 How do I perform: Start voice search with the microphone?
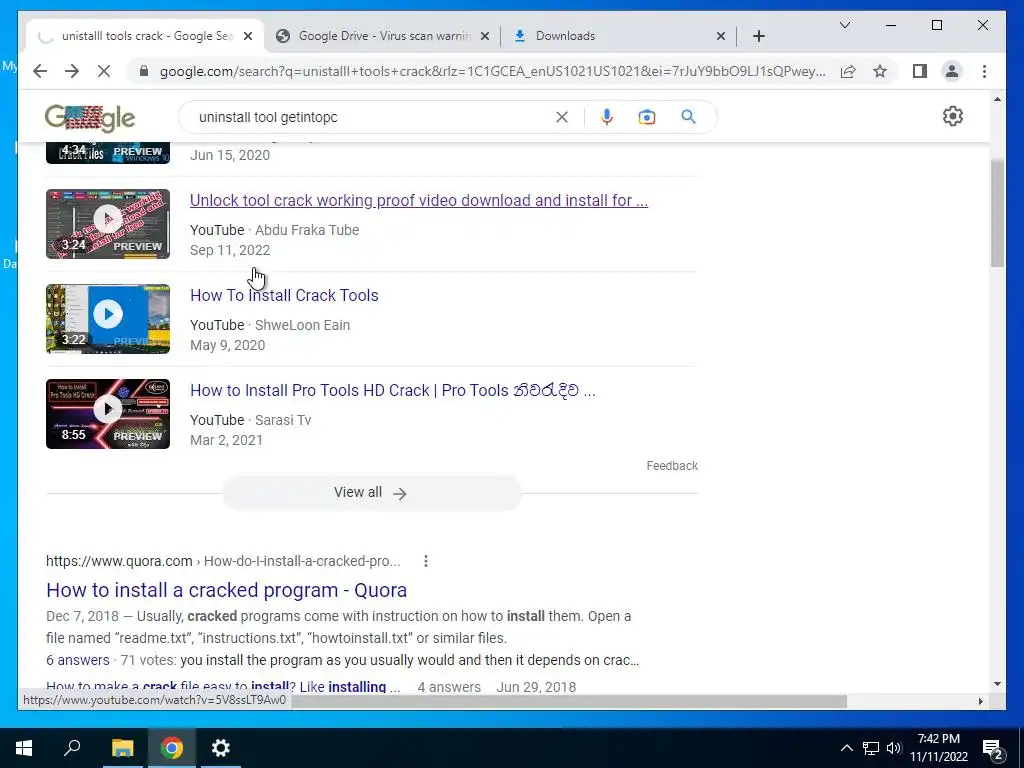(x=607, y=117)
